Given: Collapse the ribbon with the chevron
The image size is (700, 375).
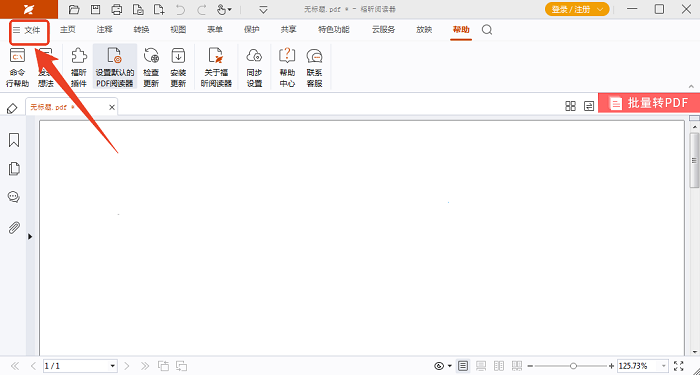Looking at the screenshot, I should 692,86.
